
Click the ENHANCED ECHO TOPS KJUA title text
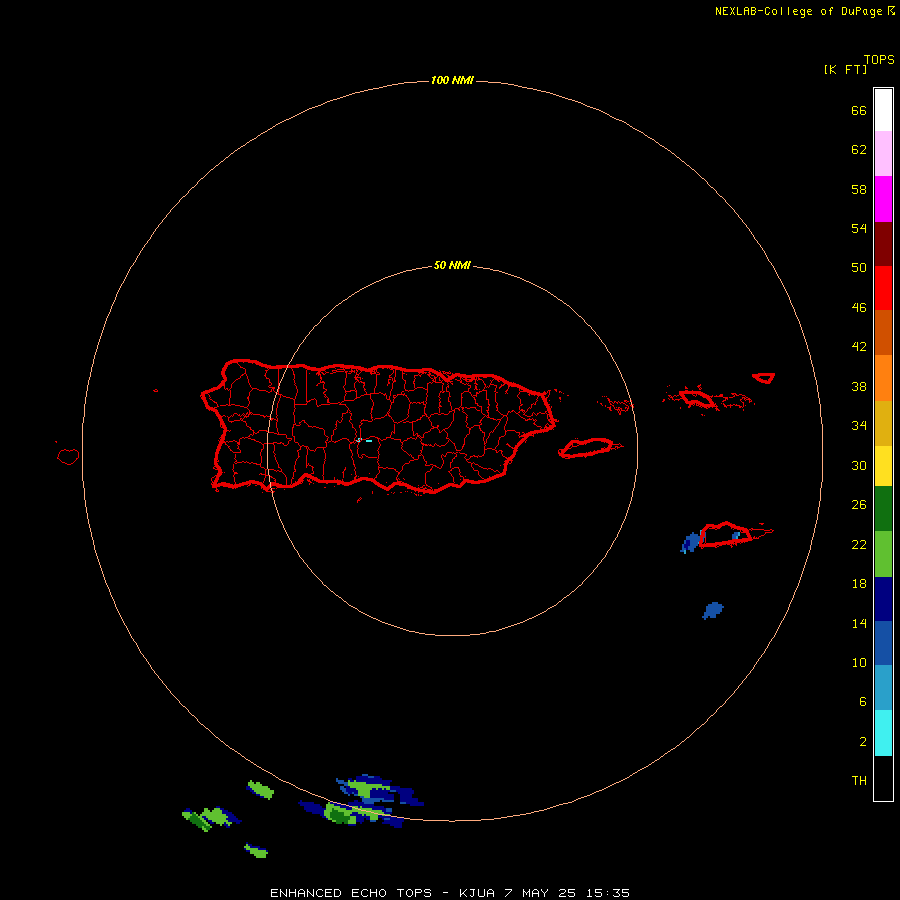(x=450, y=893)
